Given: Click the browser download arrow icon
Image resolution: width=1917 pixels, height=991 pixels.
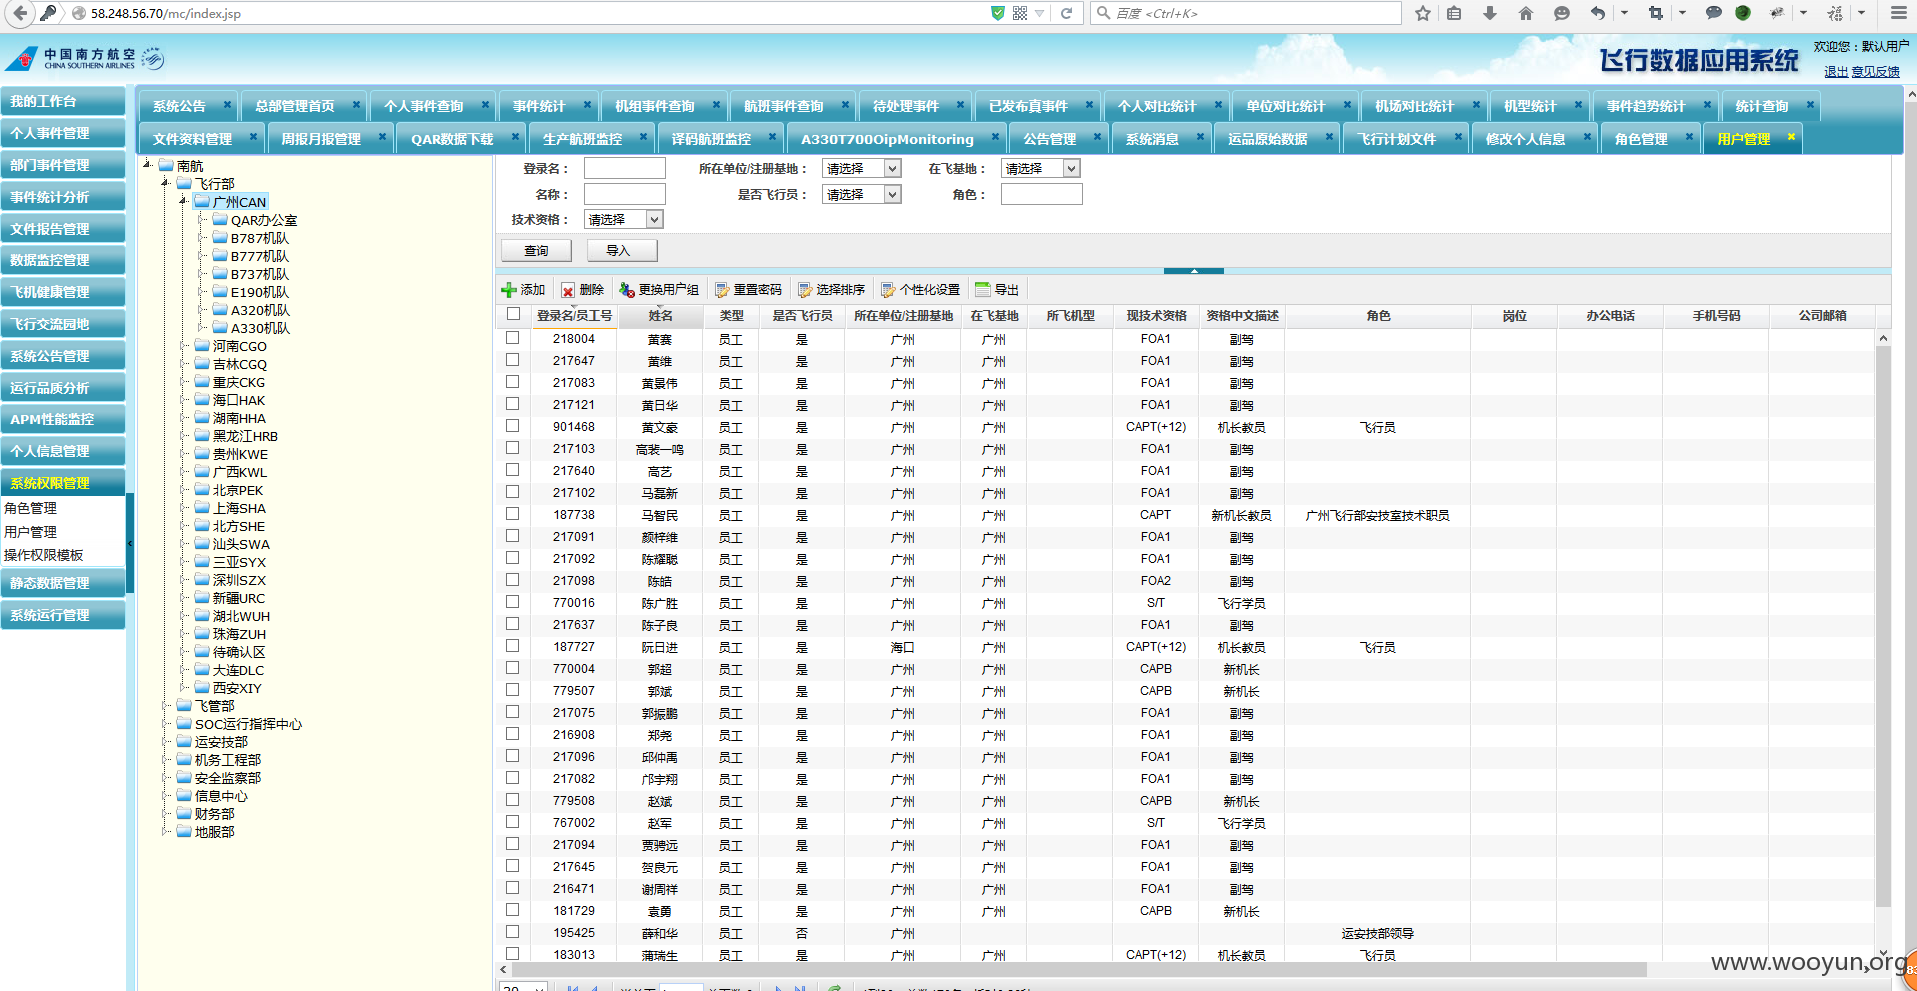Looking at the screenshot, I should (x=1490, y=13).
